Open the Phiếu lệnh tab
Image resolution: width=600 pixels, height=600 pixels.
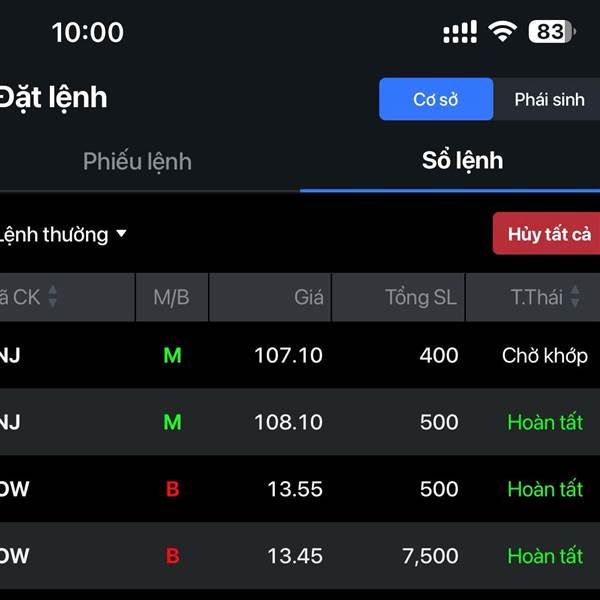point(137,161)
